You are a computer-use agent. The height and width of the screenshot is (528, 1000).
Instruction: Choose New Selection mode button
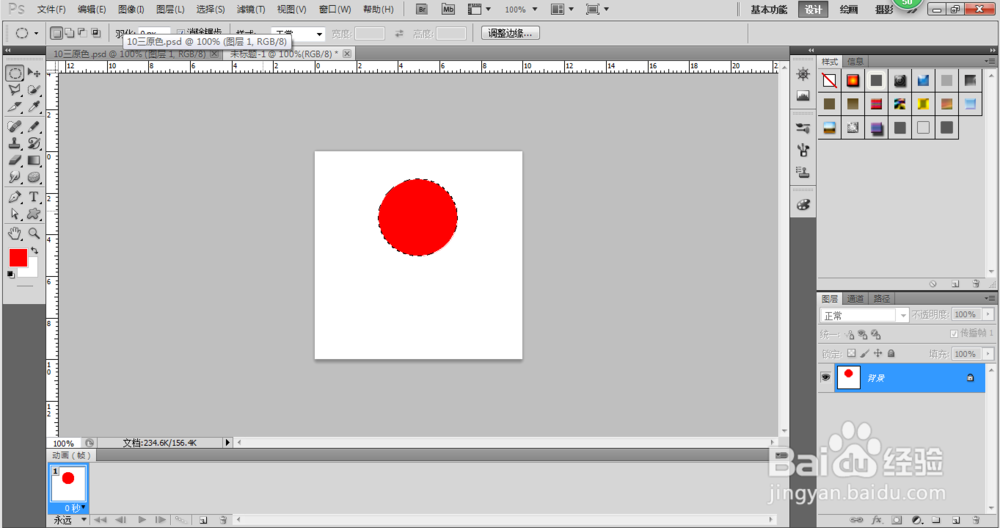click(x=57, y=33)
